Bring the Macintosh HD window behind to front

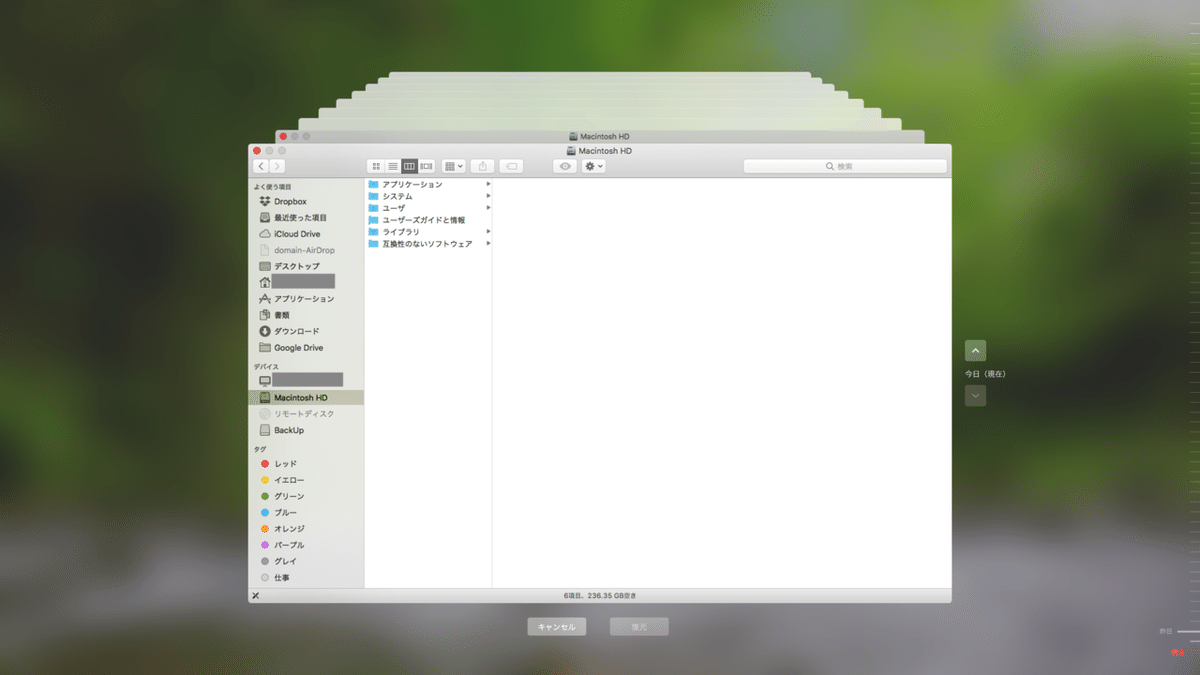click(x=599, y=136)
